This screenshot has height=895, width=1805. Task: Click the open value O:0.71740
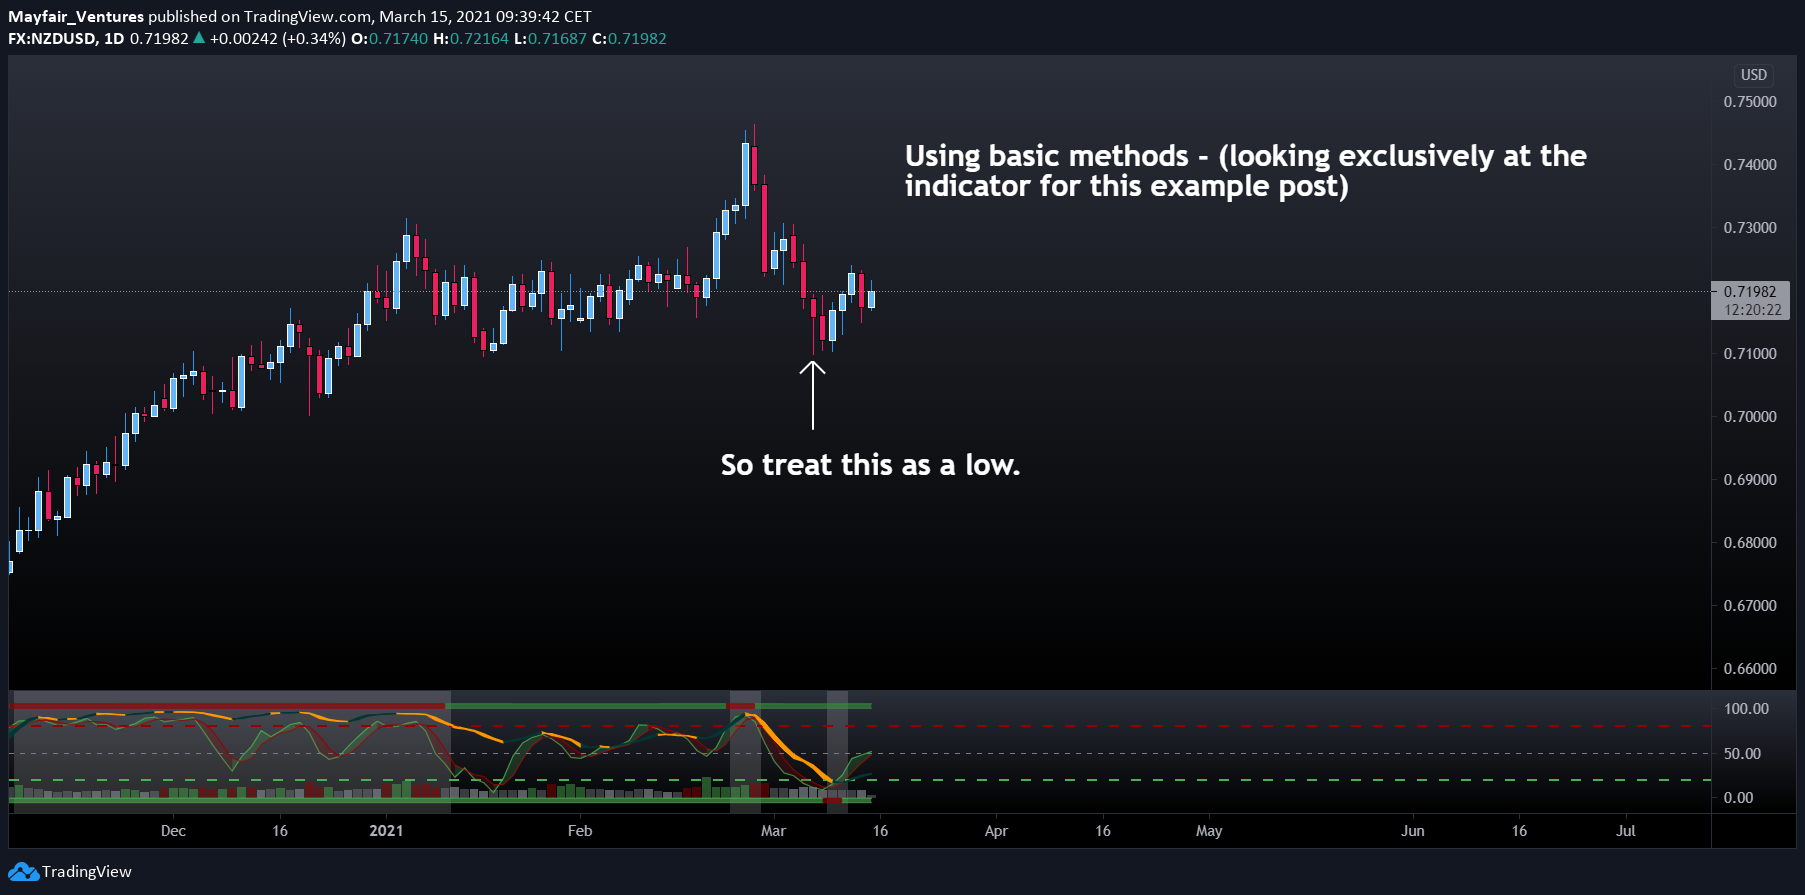coord(389,39)
